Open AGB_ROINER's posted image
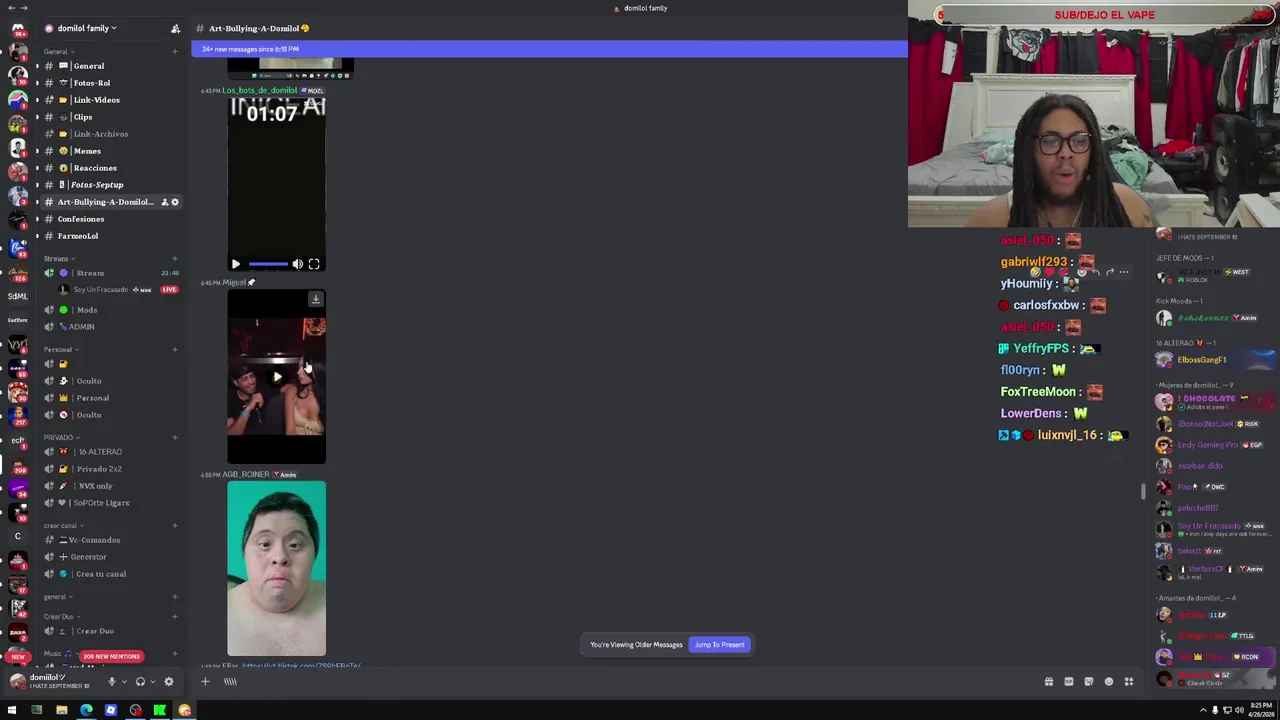This screenshot has width=1280, height=720. (276, 568)
